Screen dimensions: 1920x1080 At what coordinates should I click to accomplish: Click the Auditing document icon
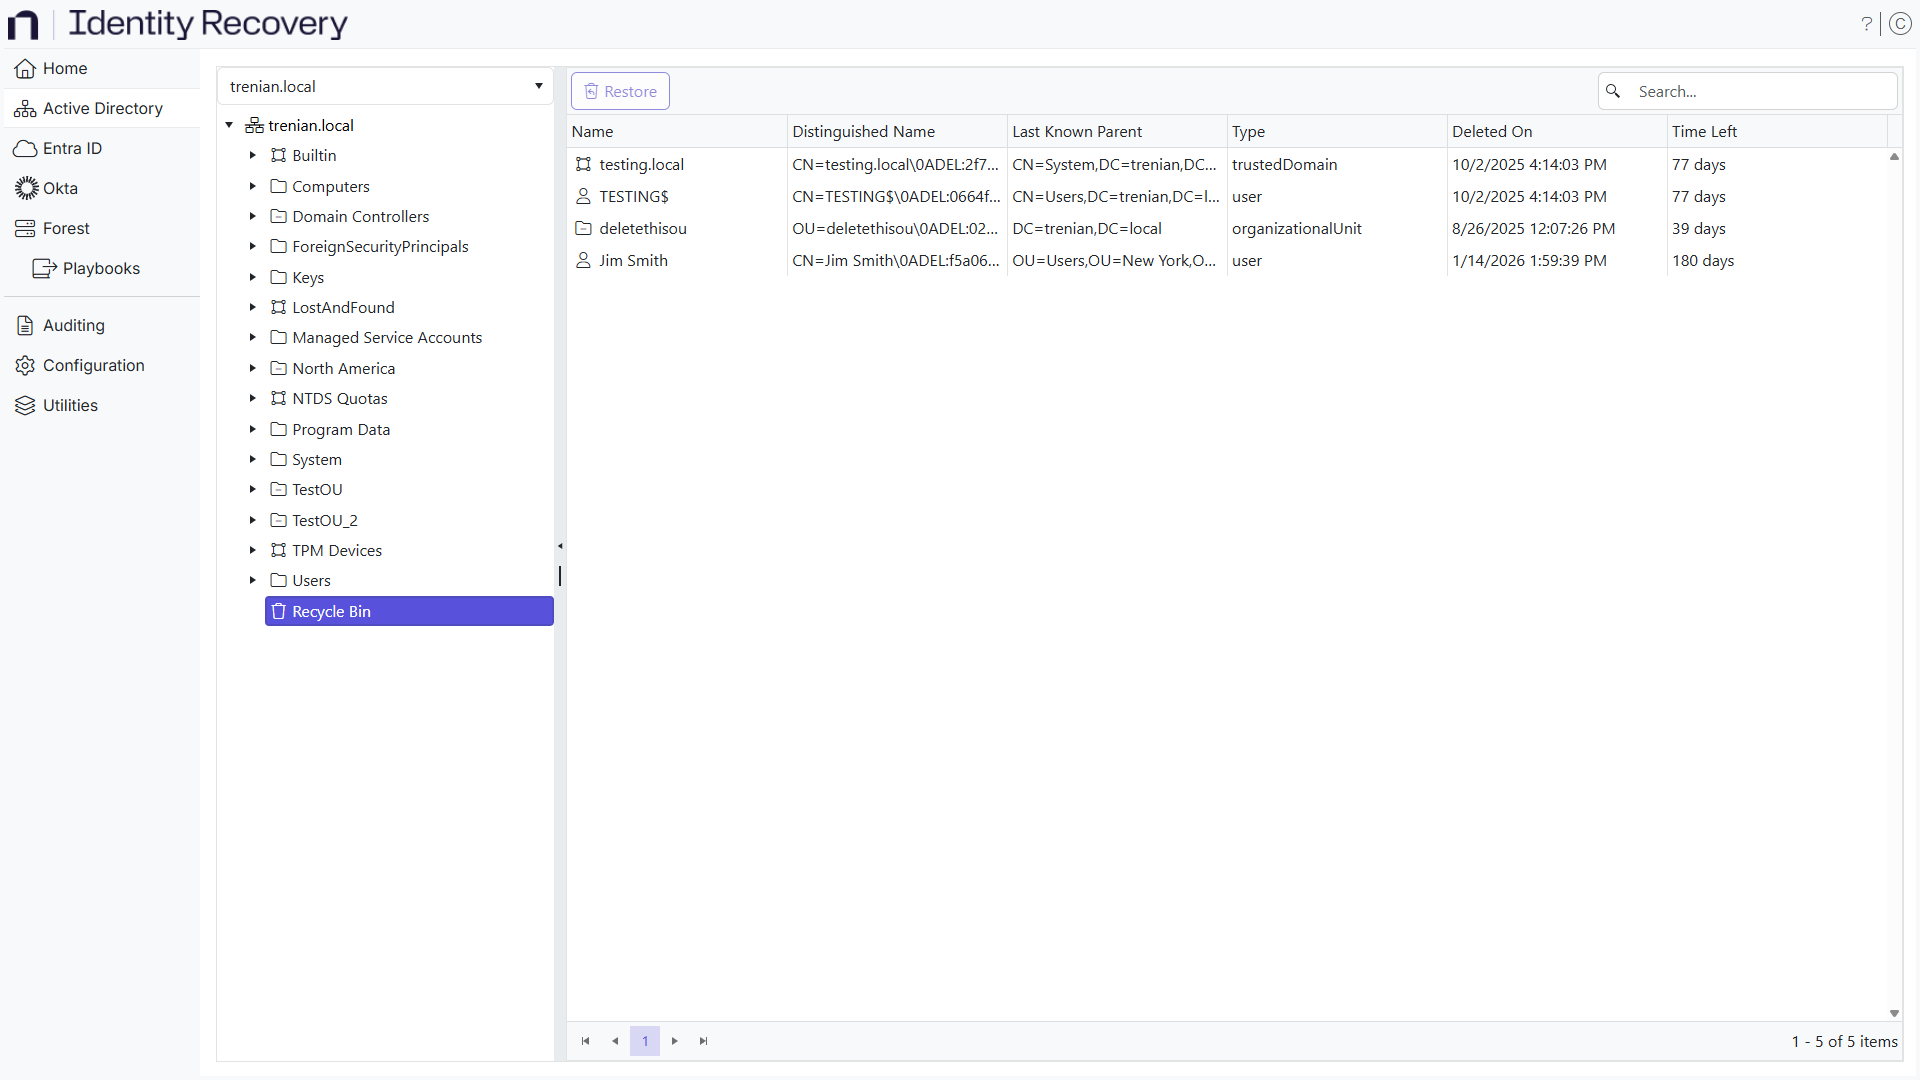pyautogui.click(x=25, y=325)
